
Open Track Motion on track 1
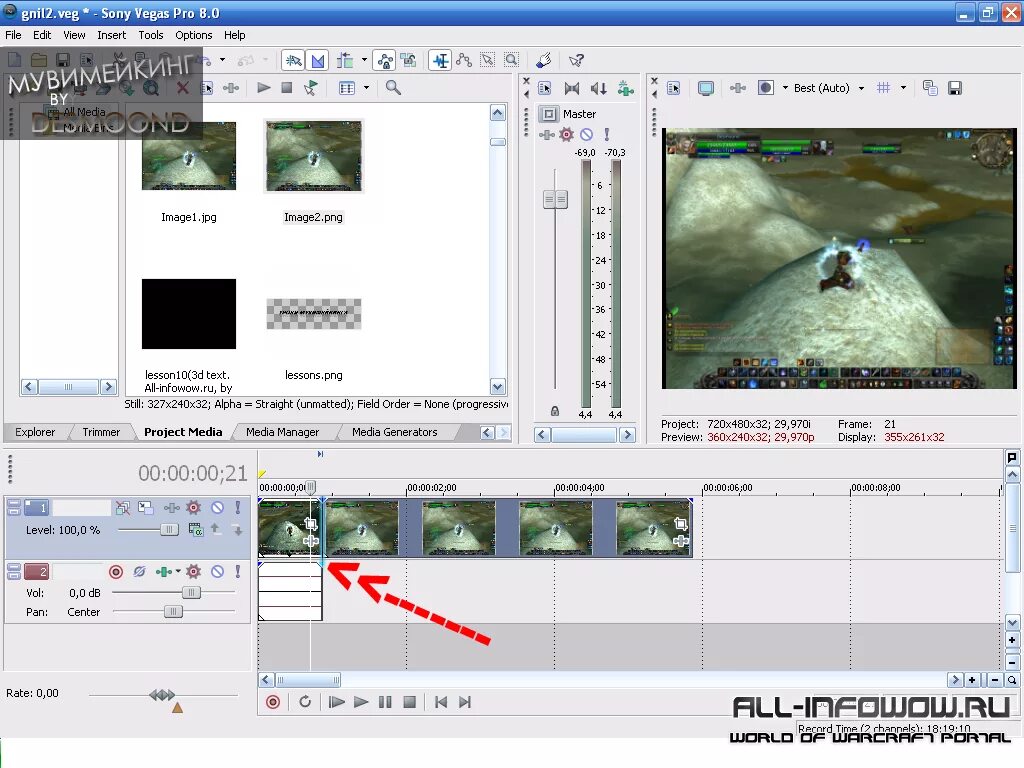coord(146,507)
